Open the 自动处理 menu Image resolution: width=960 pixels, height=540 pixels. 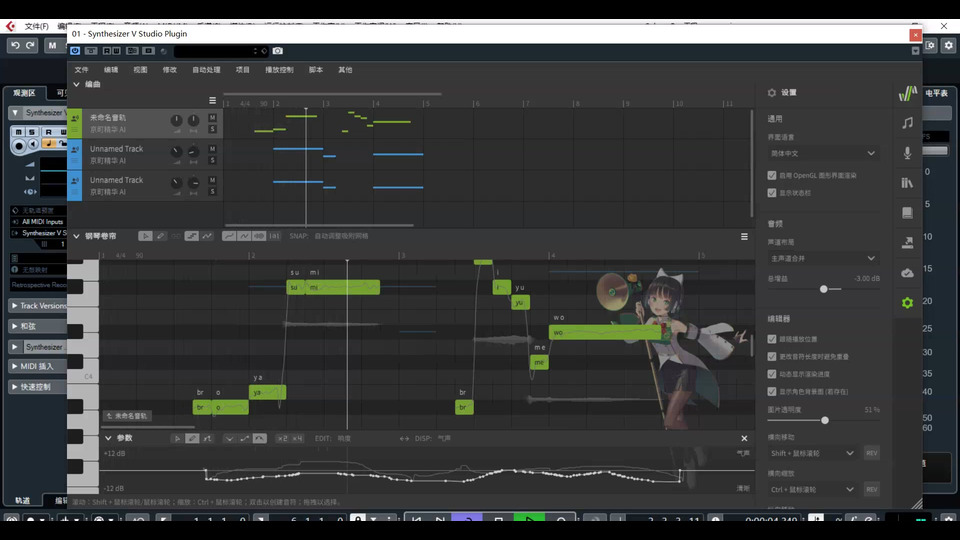pos(206,70)
